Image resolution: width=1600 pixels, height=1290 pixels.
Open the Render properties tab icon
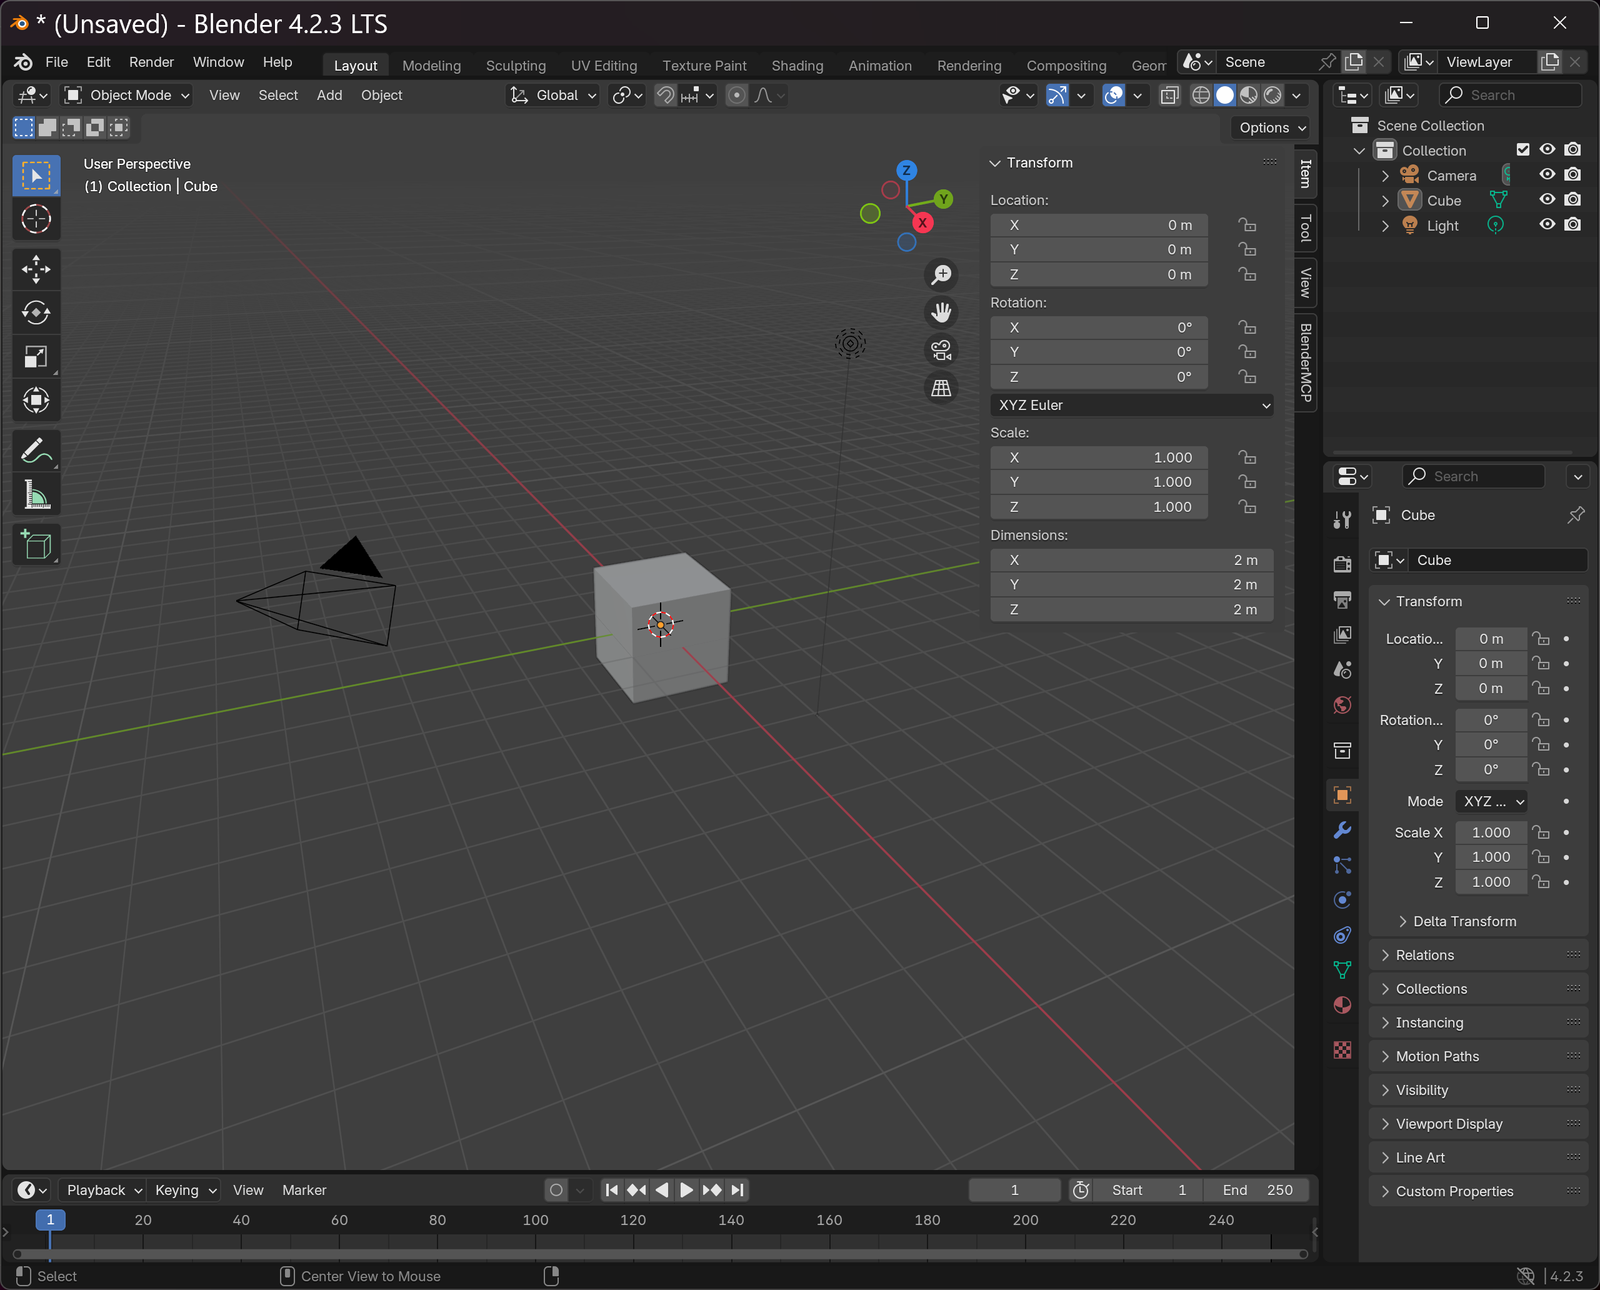coord(1342,565)
